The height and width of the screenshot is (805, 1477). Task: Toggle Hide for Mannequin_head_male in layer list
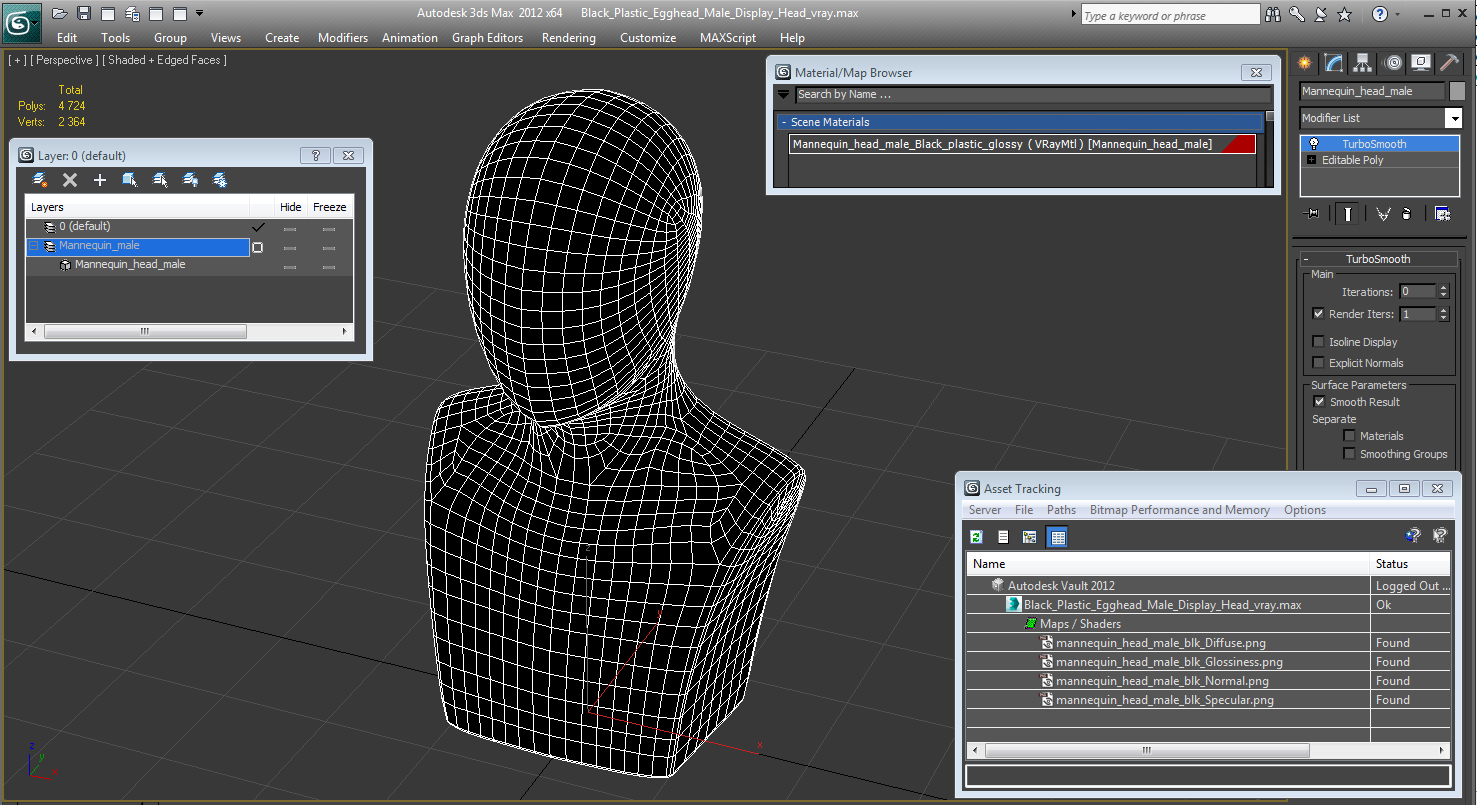click(290, 266)
